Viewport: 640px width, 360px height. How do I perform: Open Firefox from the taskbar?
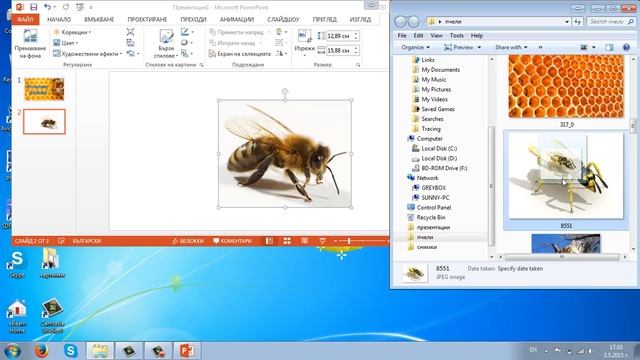(41, 351)
